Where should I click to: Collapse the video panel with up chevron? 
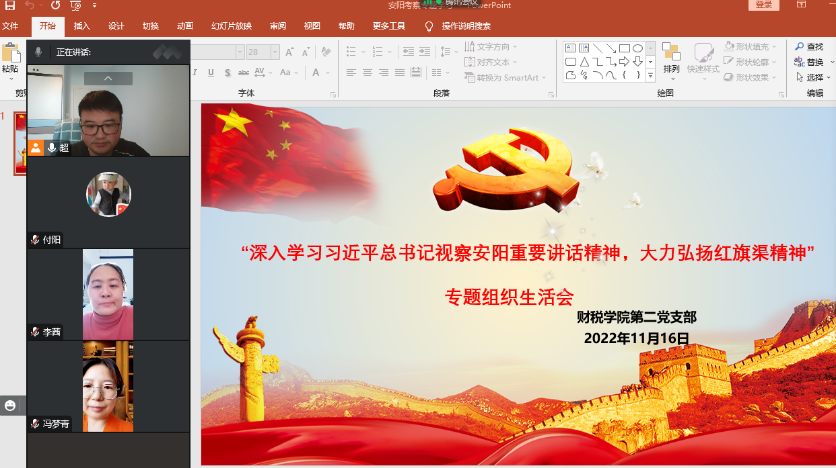pyautogui.click(x=107, y=78)
